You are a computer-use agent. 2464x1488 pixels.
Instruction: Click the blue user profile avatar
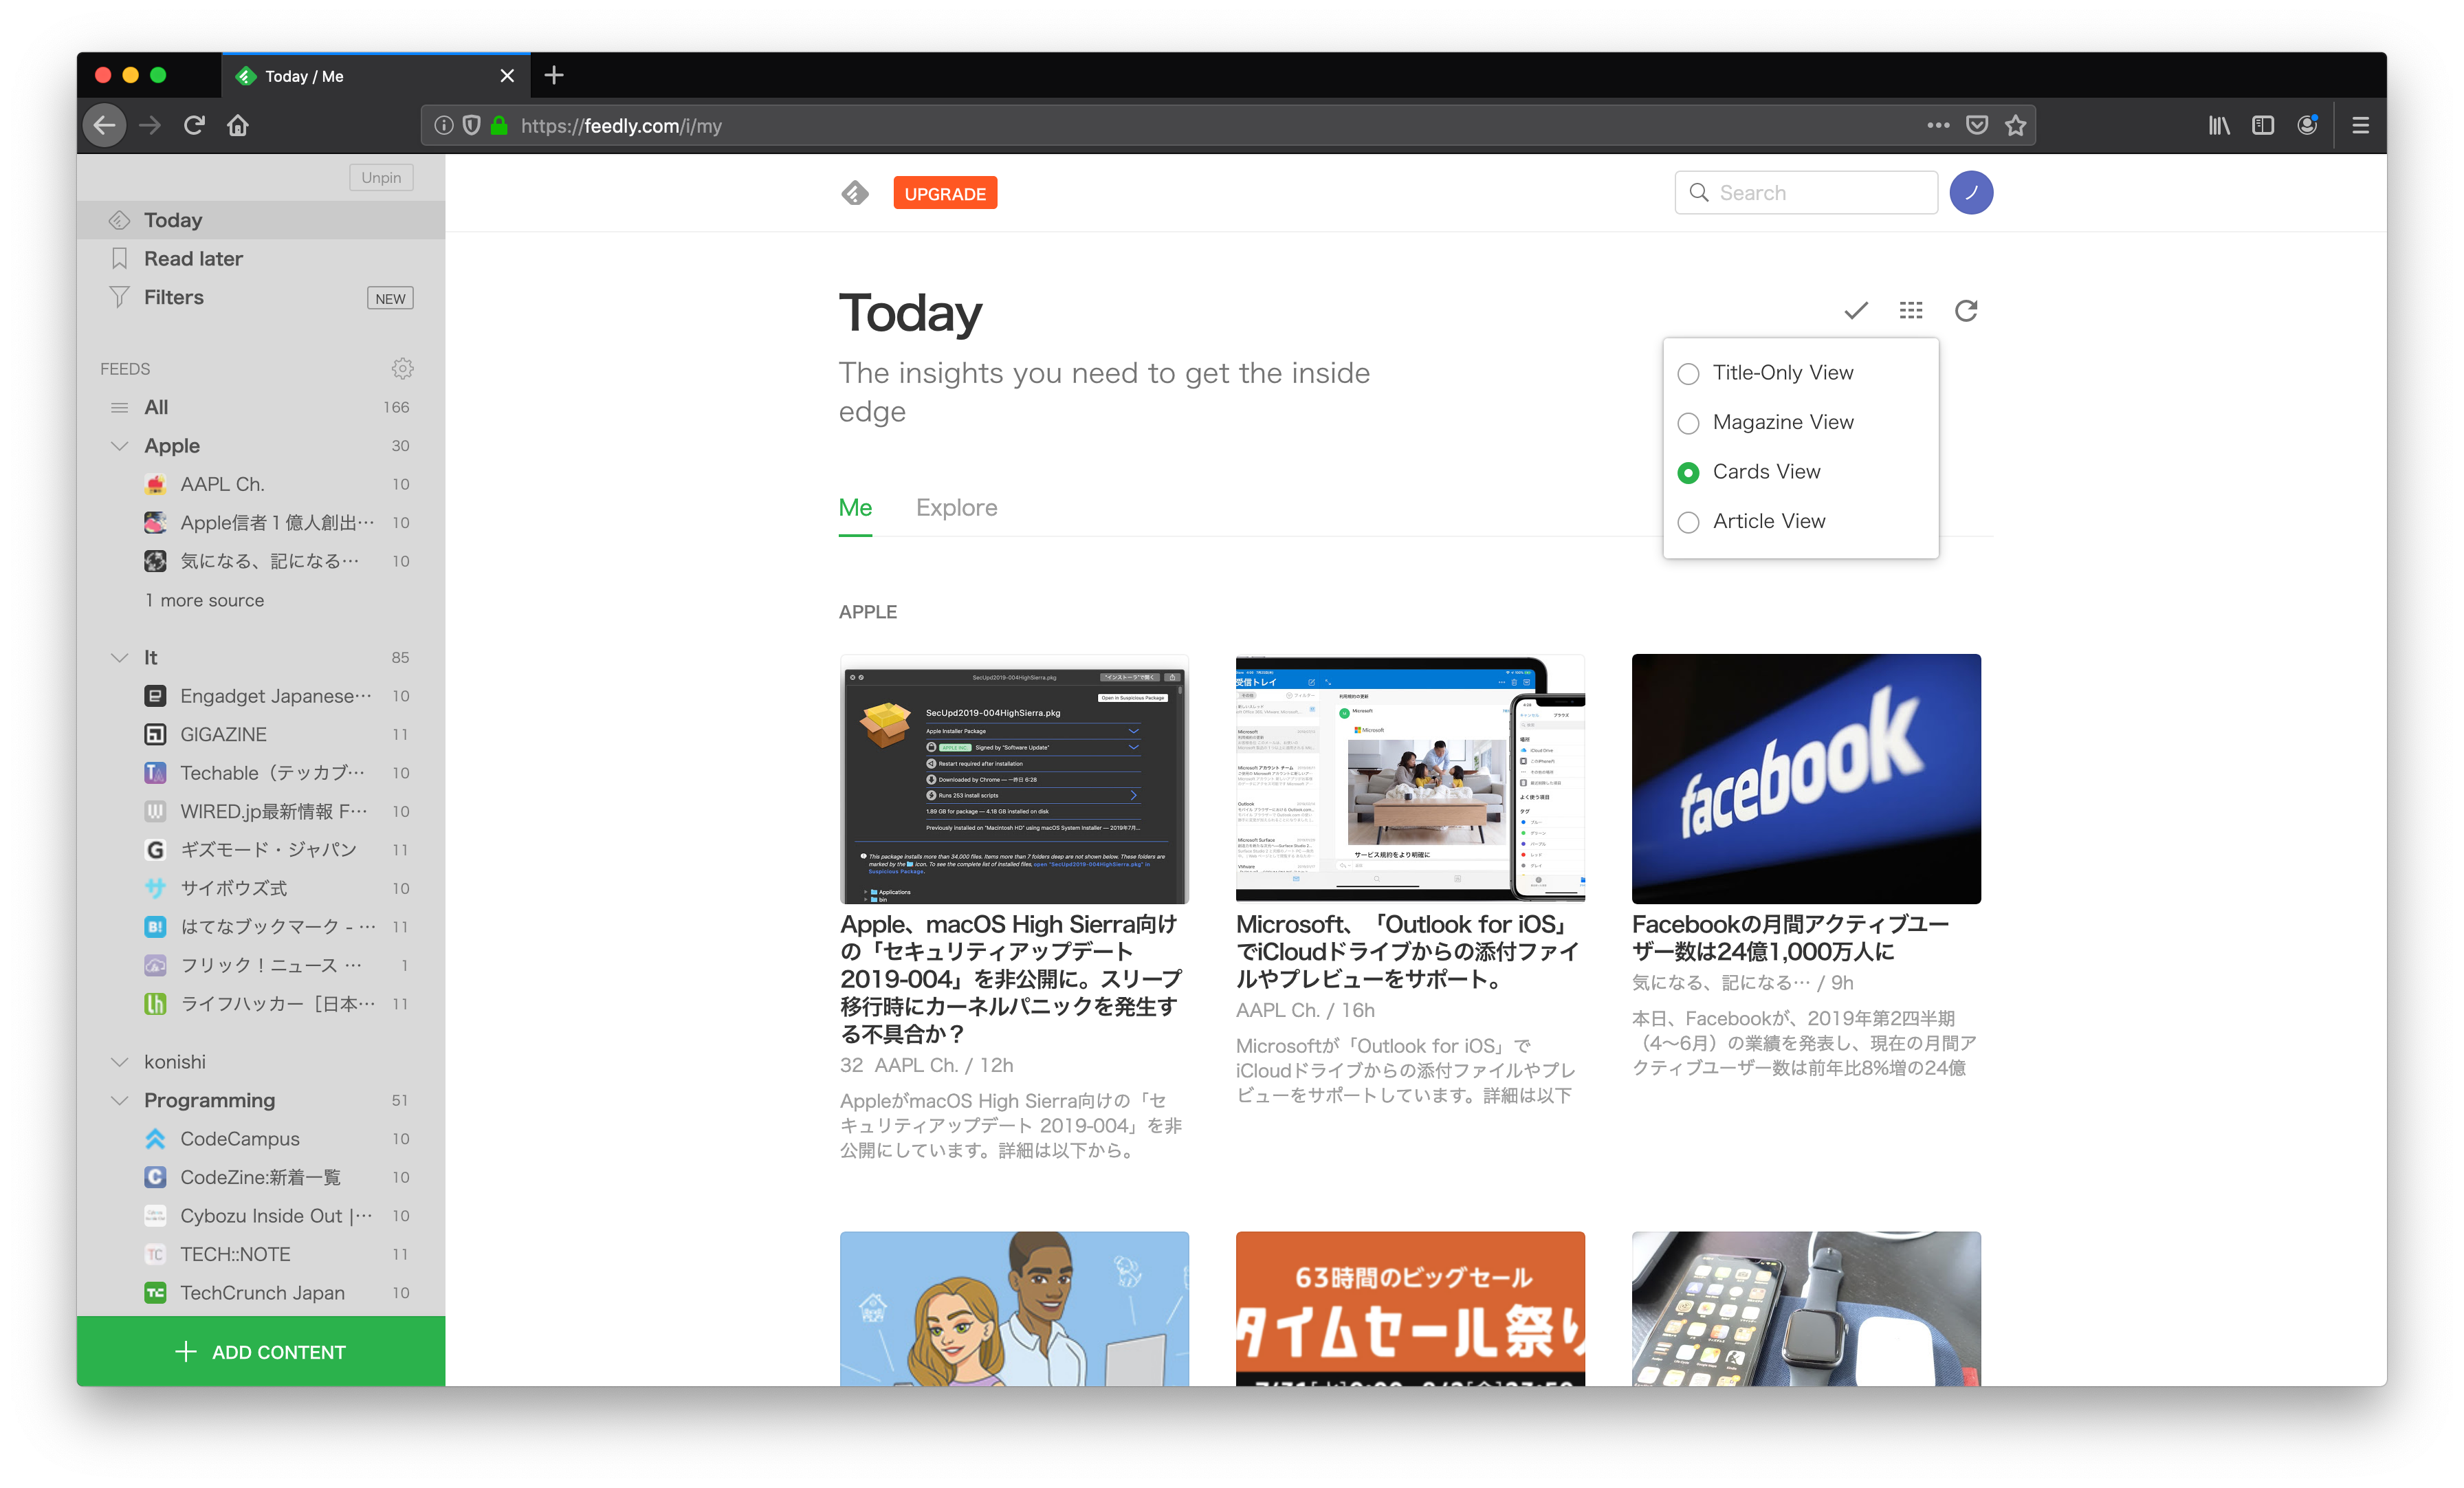pyautogui.click(x=1970, y=193)
